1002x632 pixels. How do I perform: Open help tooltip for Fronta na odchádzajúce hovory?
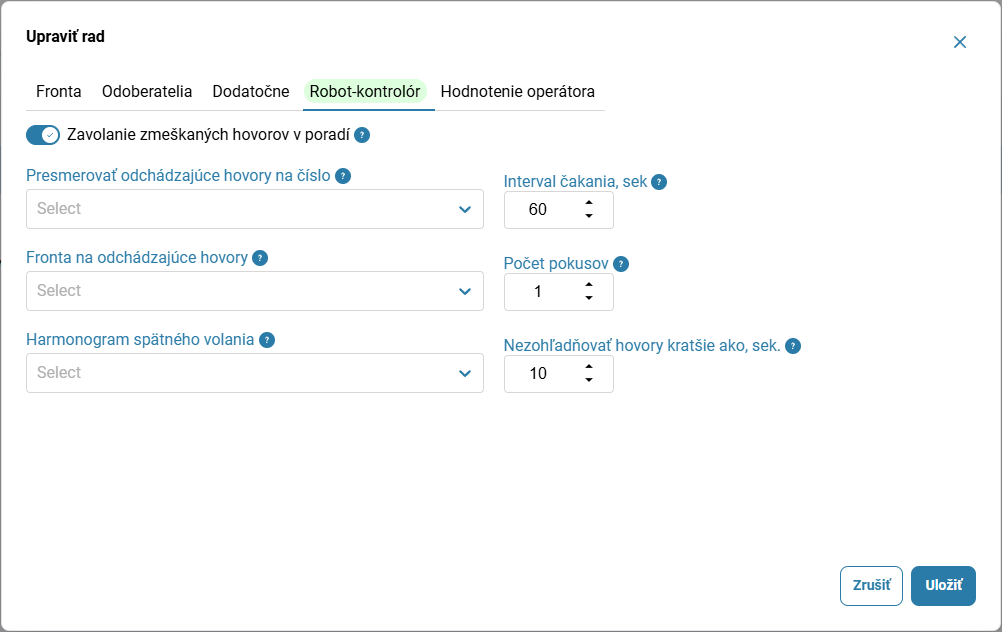coord(260,258)
